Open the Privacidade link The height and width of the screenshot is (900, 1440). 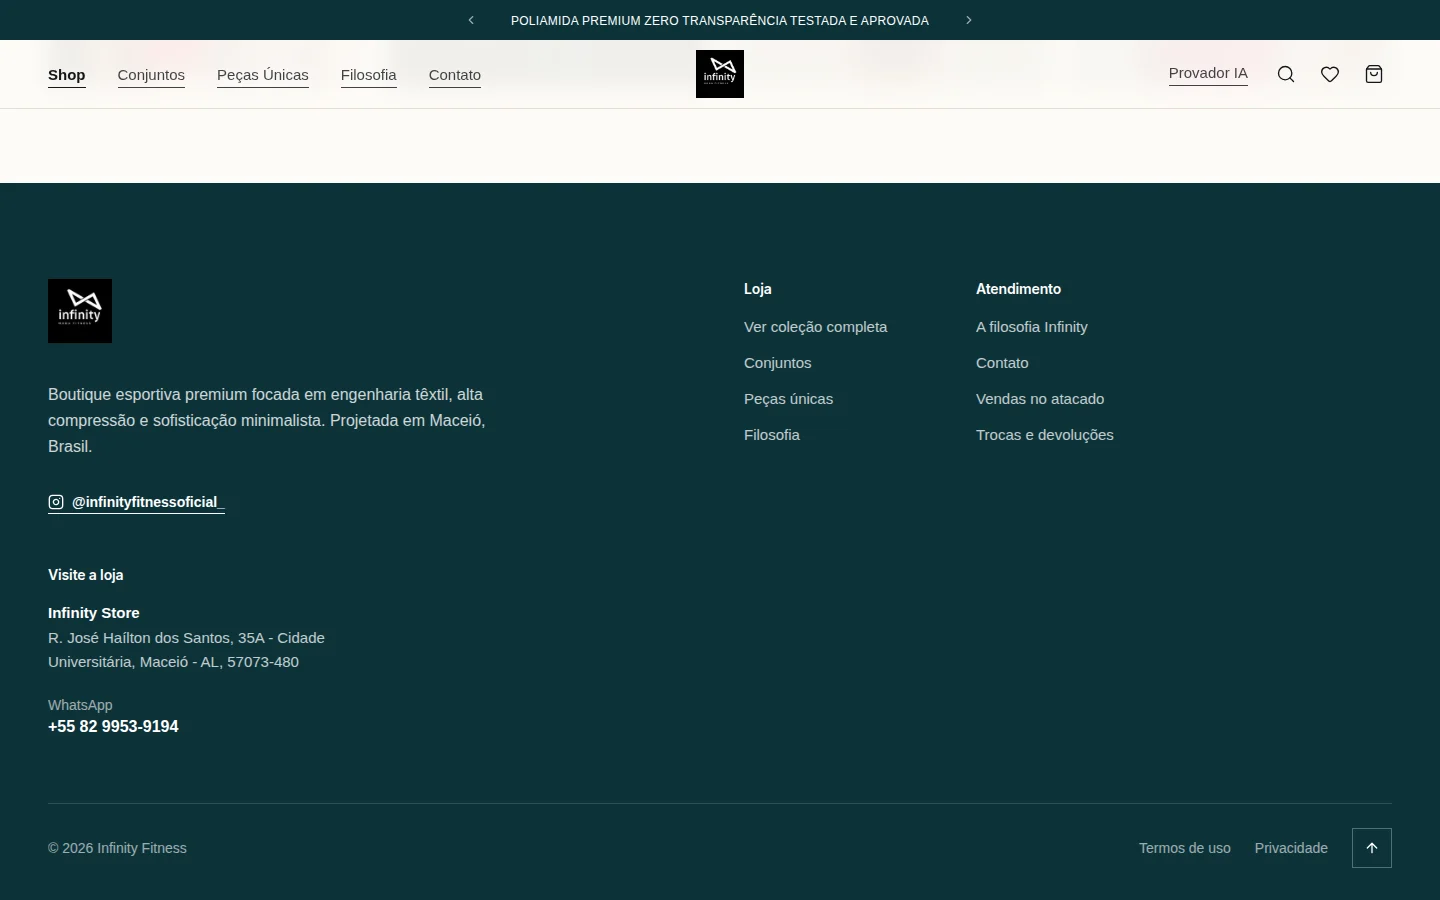1291,848
